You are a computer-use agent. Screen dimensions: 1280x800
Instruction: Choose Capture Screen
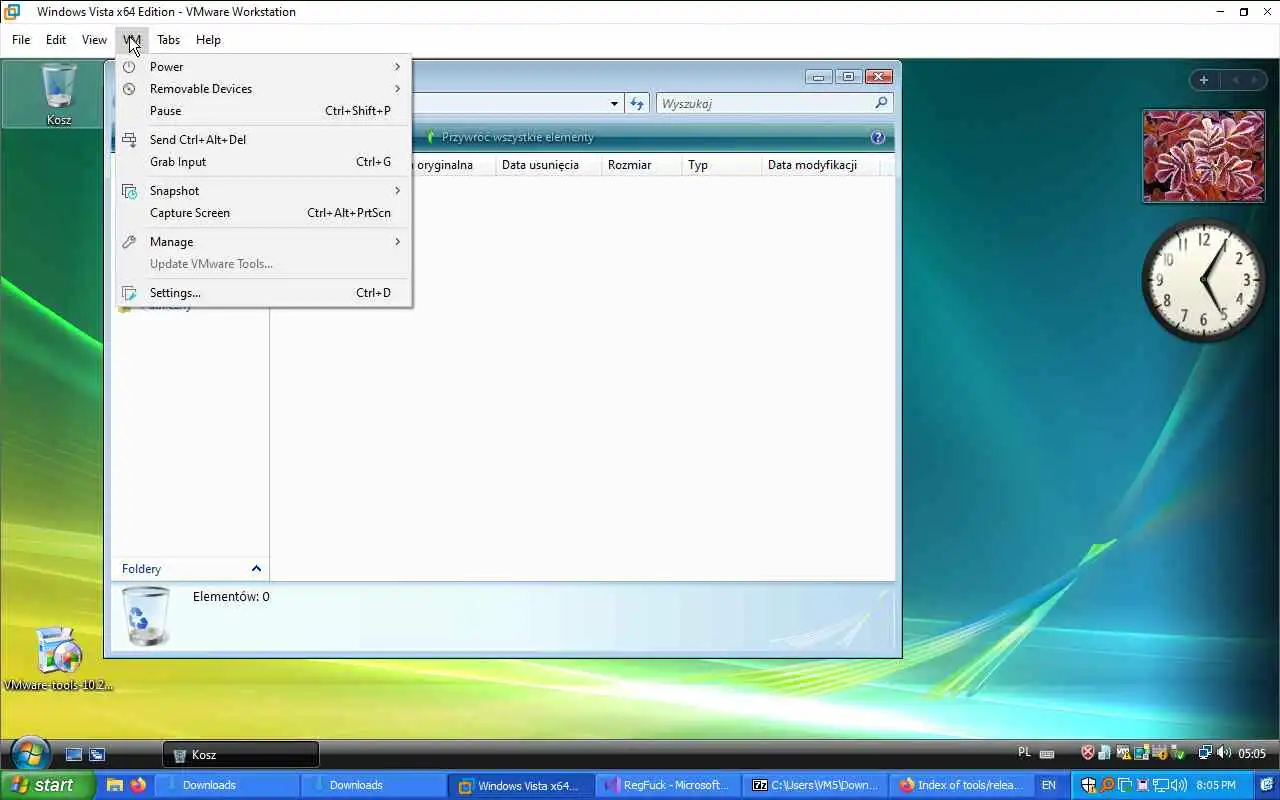coord(263,213)
